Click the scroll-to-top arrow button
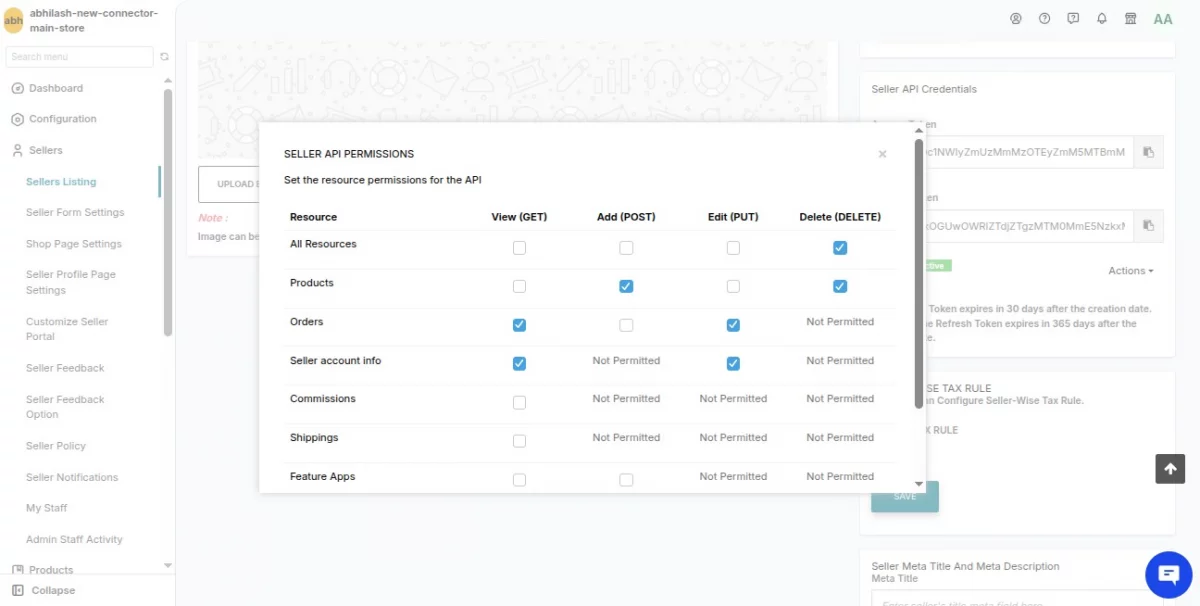 tap(1170, 469)
